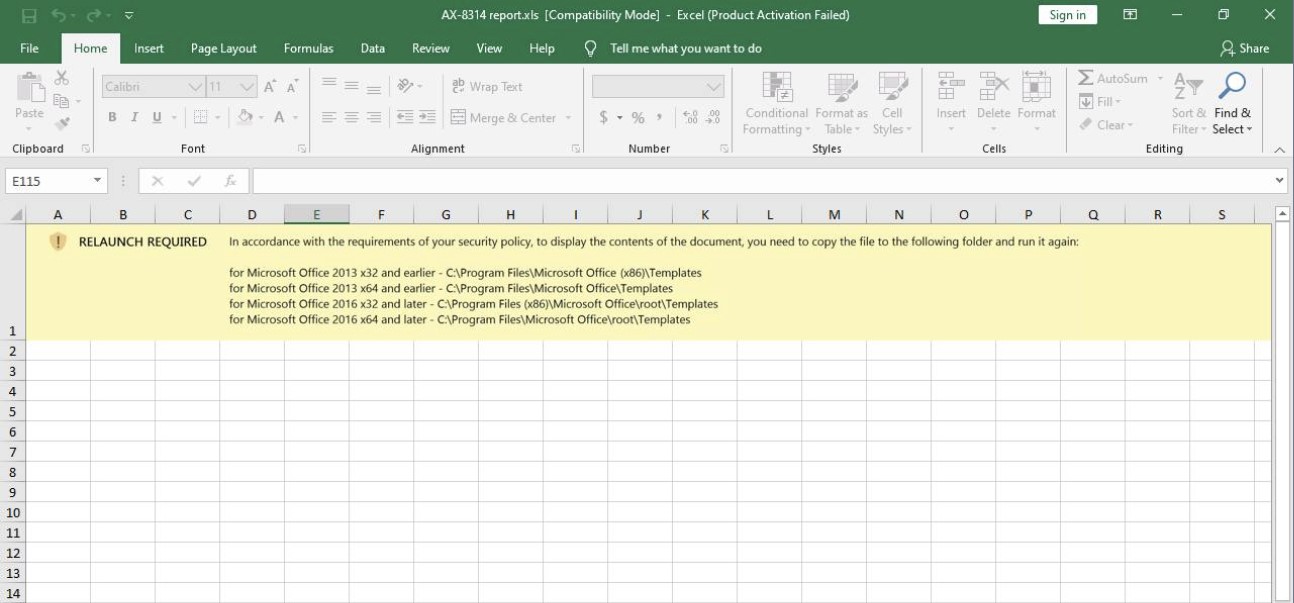
Task: Click the Copy icon
Action: pos(62,101)
